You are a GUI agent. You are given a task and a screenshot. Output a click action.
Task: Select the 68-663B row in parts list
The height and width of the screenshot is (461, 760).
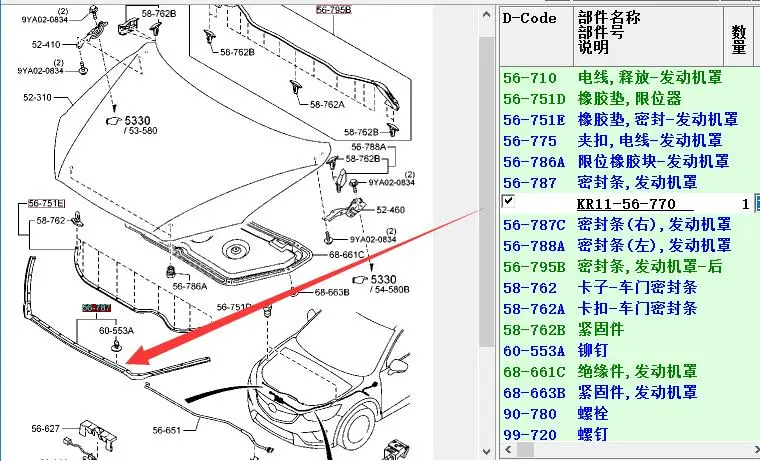629,393
